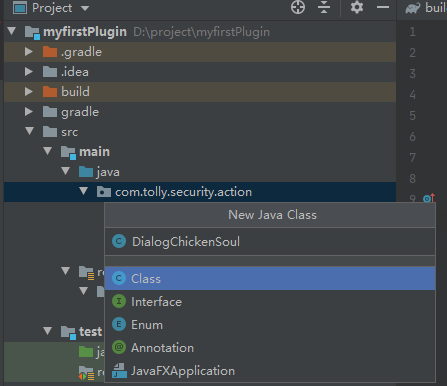Choose Annotation from the type list
This screenshot has height=386, width=447.
(x=270, y=348)
